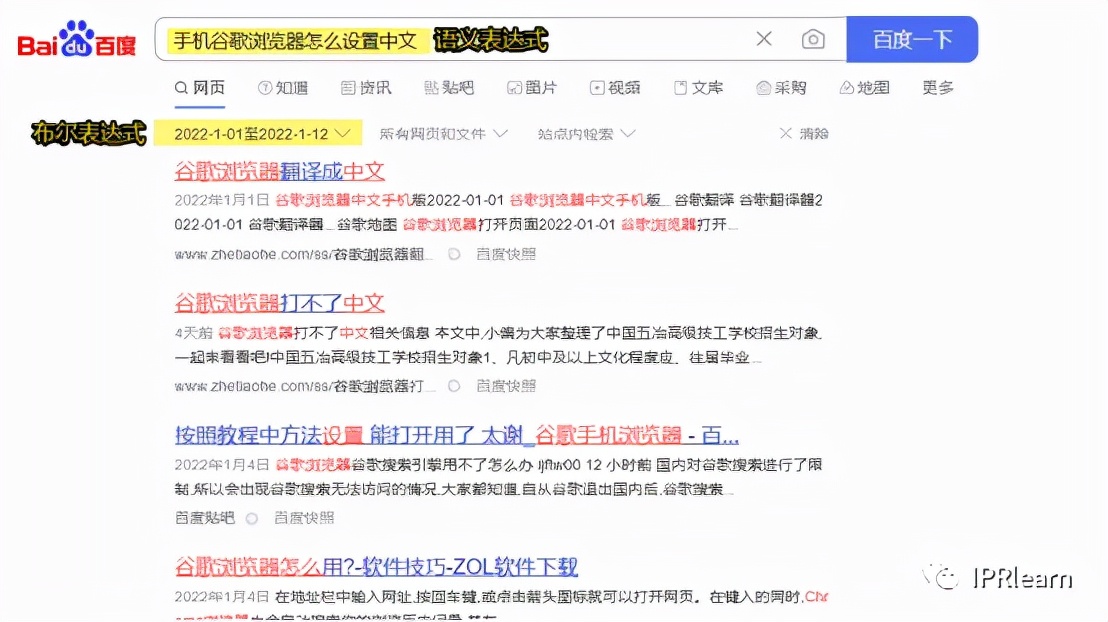Switch to the 采购 tab

pos(781,88)
